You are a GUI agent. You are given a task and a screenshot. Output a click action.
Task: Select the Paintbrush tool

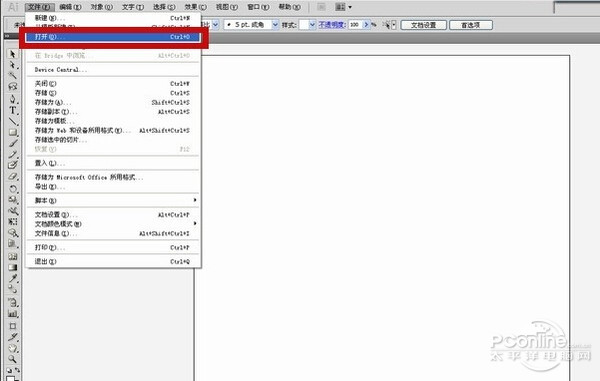click(x=12, y=143)
